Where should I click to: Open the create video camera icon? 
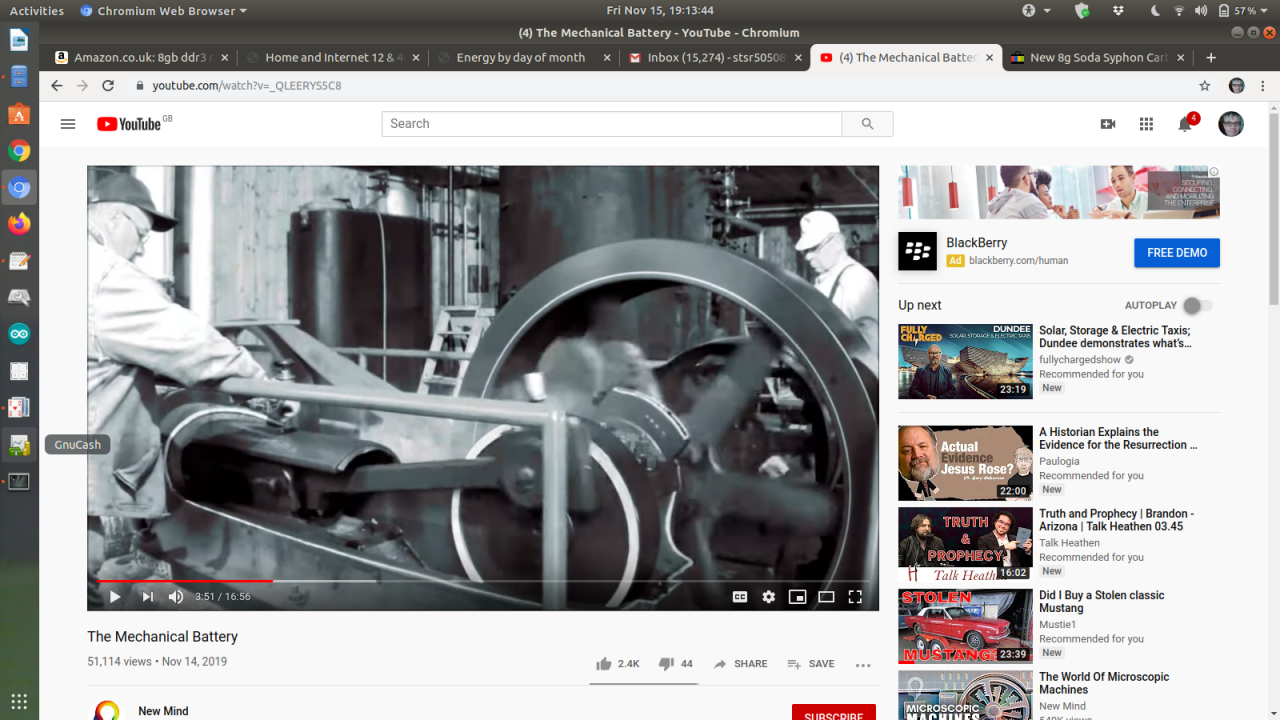[x=1107, y=124]
